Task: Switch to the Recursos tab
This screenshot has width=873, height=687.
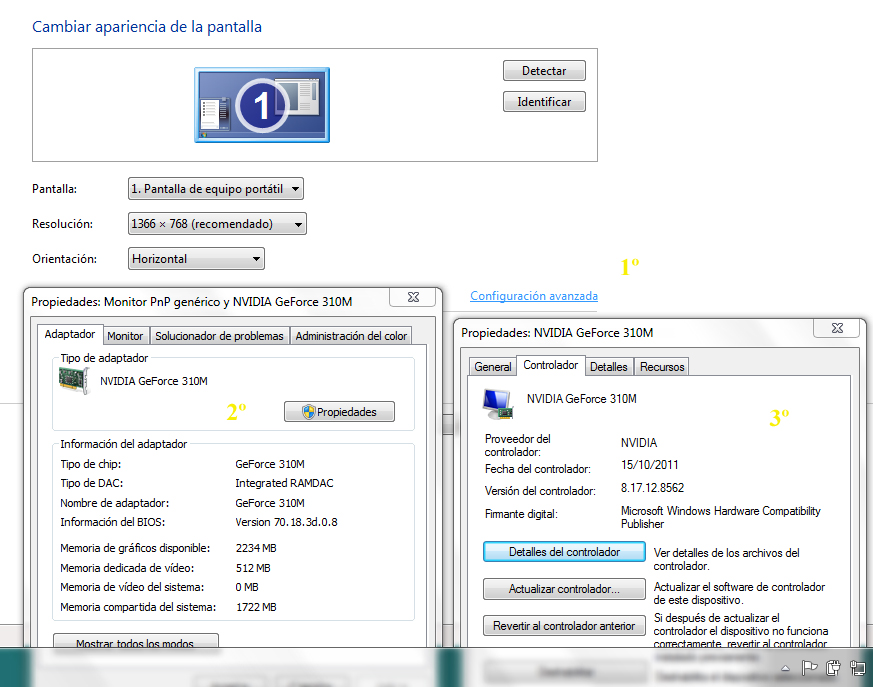Action: pos(662,367)
